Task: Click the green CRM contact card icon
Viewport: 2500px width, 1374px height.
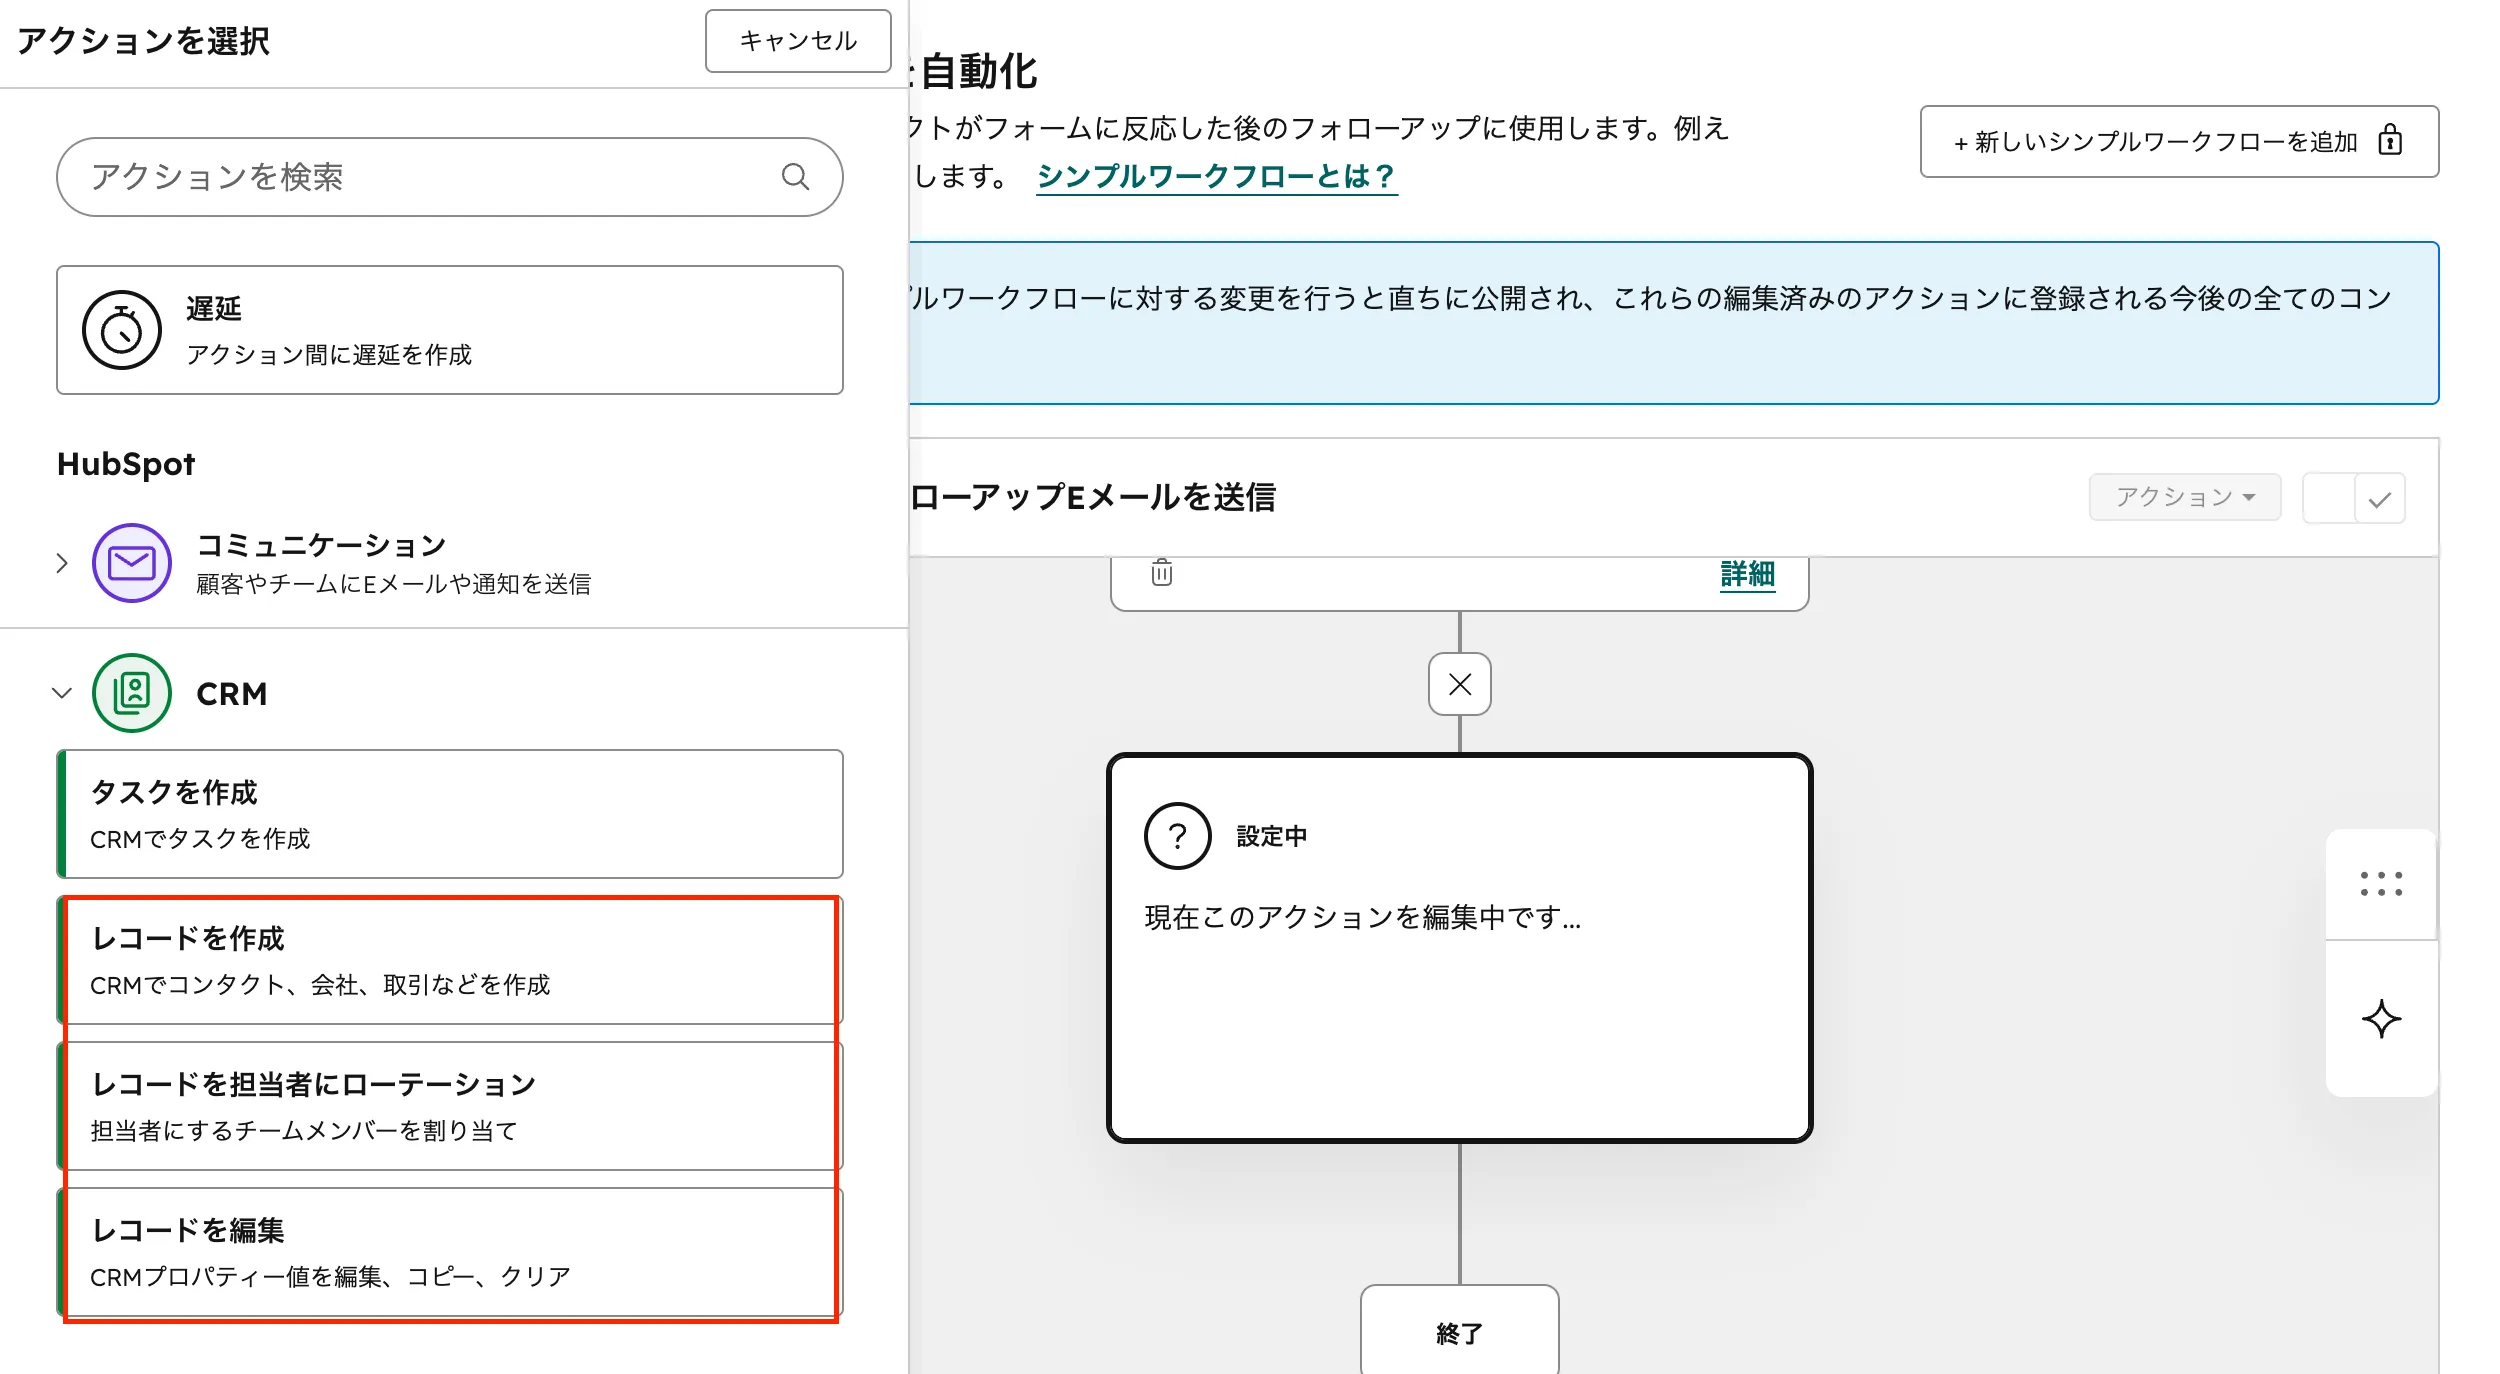Action: 131,692
